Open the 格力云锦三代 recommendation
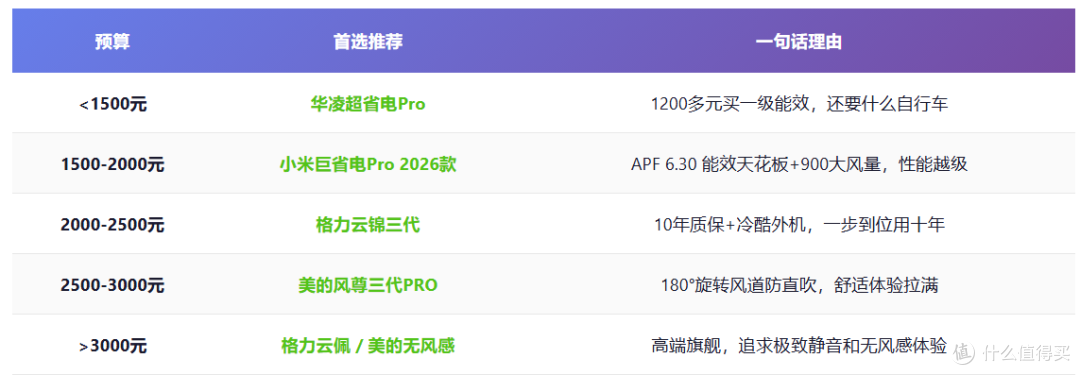The image size is (1080, 375). pyautogui.click(x=368, y=225)
